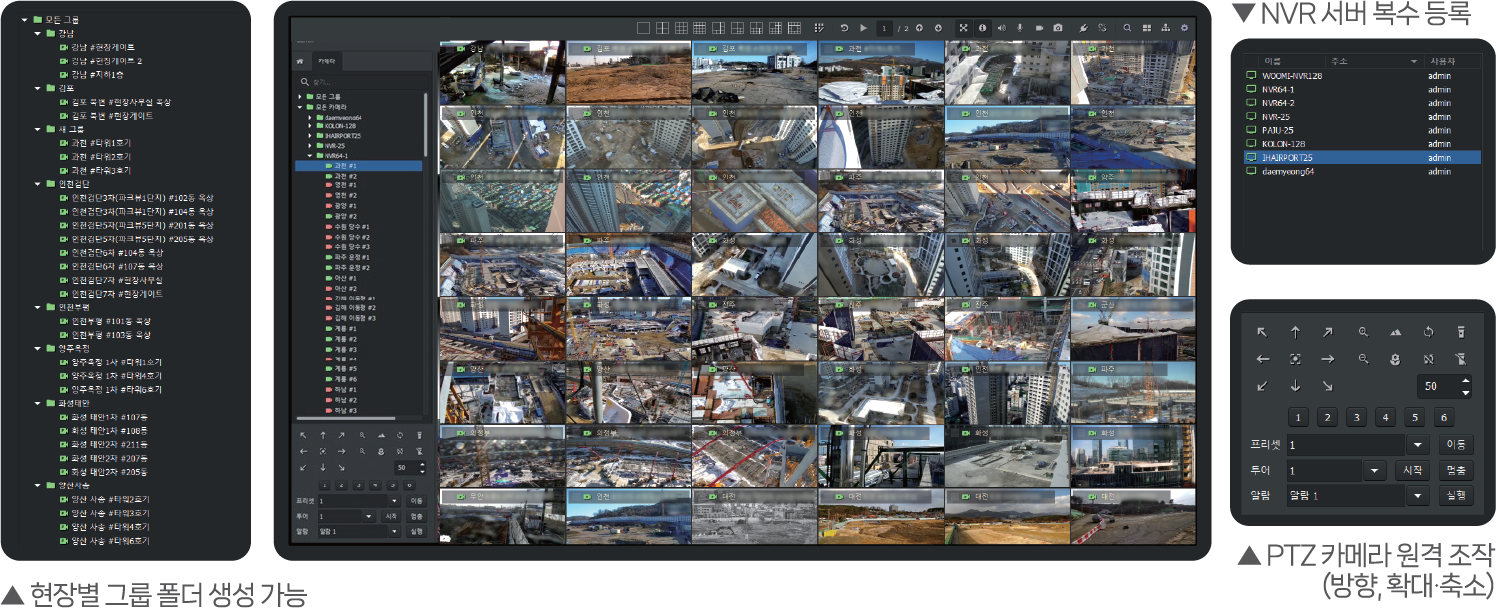This screenshot has width=1496, height=608.
Task: Turn off auto-rotate with the crossed icon
Action: pyautogui.click(x=1428, y=358)
